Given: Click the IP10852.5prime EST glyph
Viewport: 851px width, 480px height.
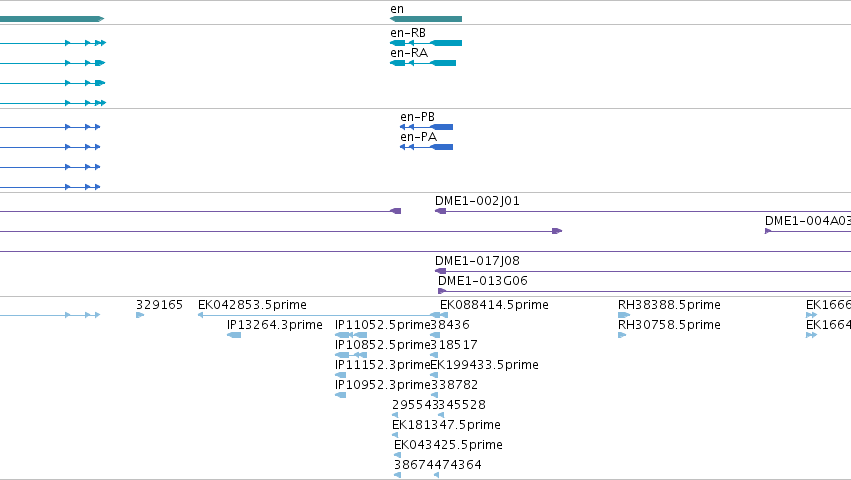Looking at the screenshot, I should coord(351,355).
